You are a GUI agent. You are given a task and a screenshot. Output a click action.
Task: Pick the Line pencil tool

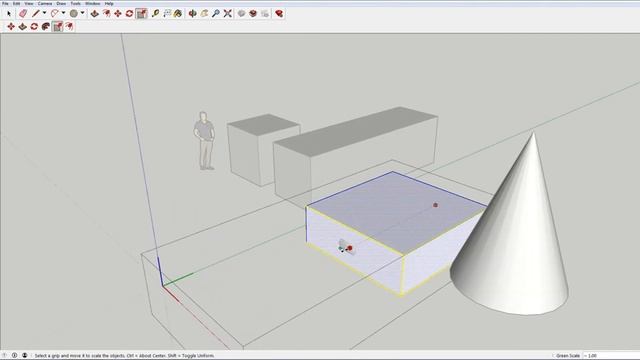(36, 13)
